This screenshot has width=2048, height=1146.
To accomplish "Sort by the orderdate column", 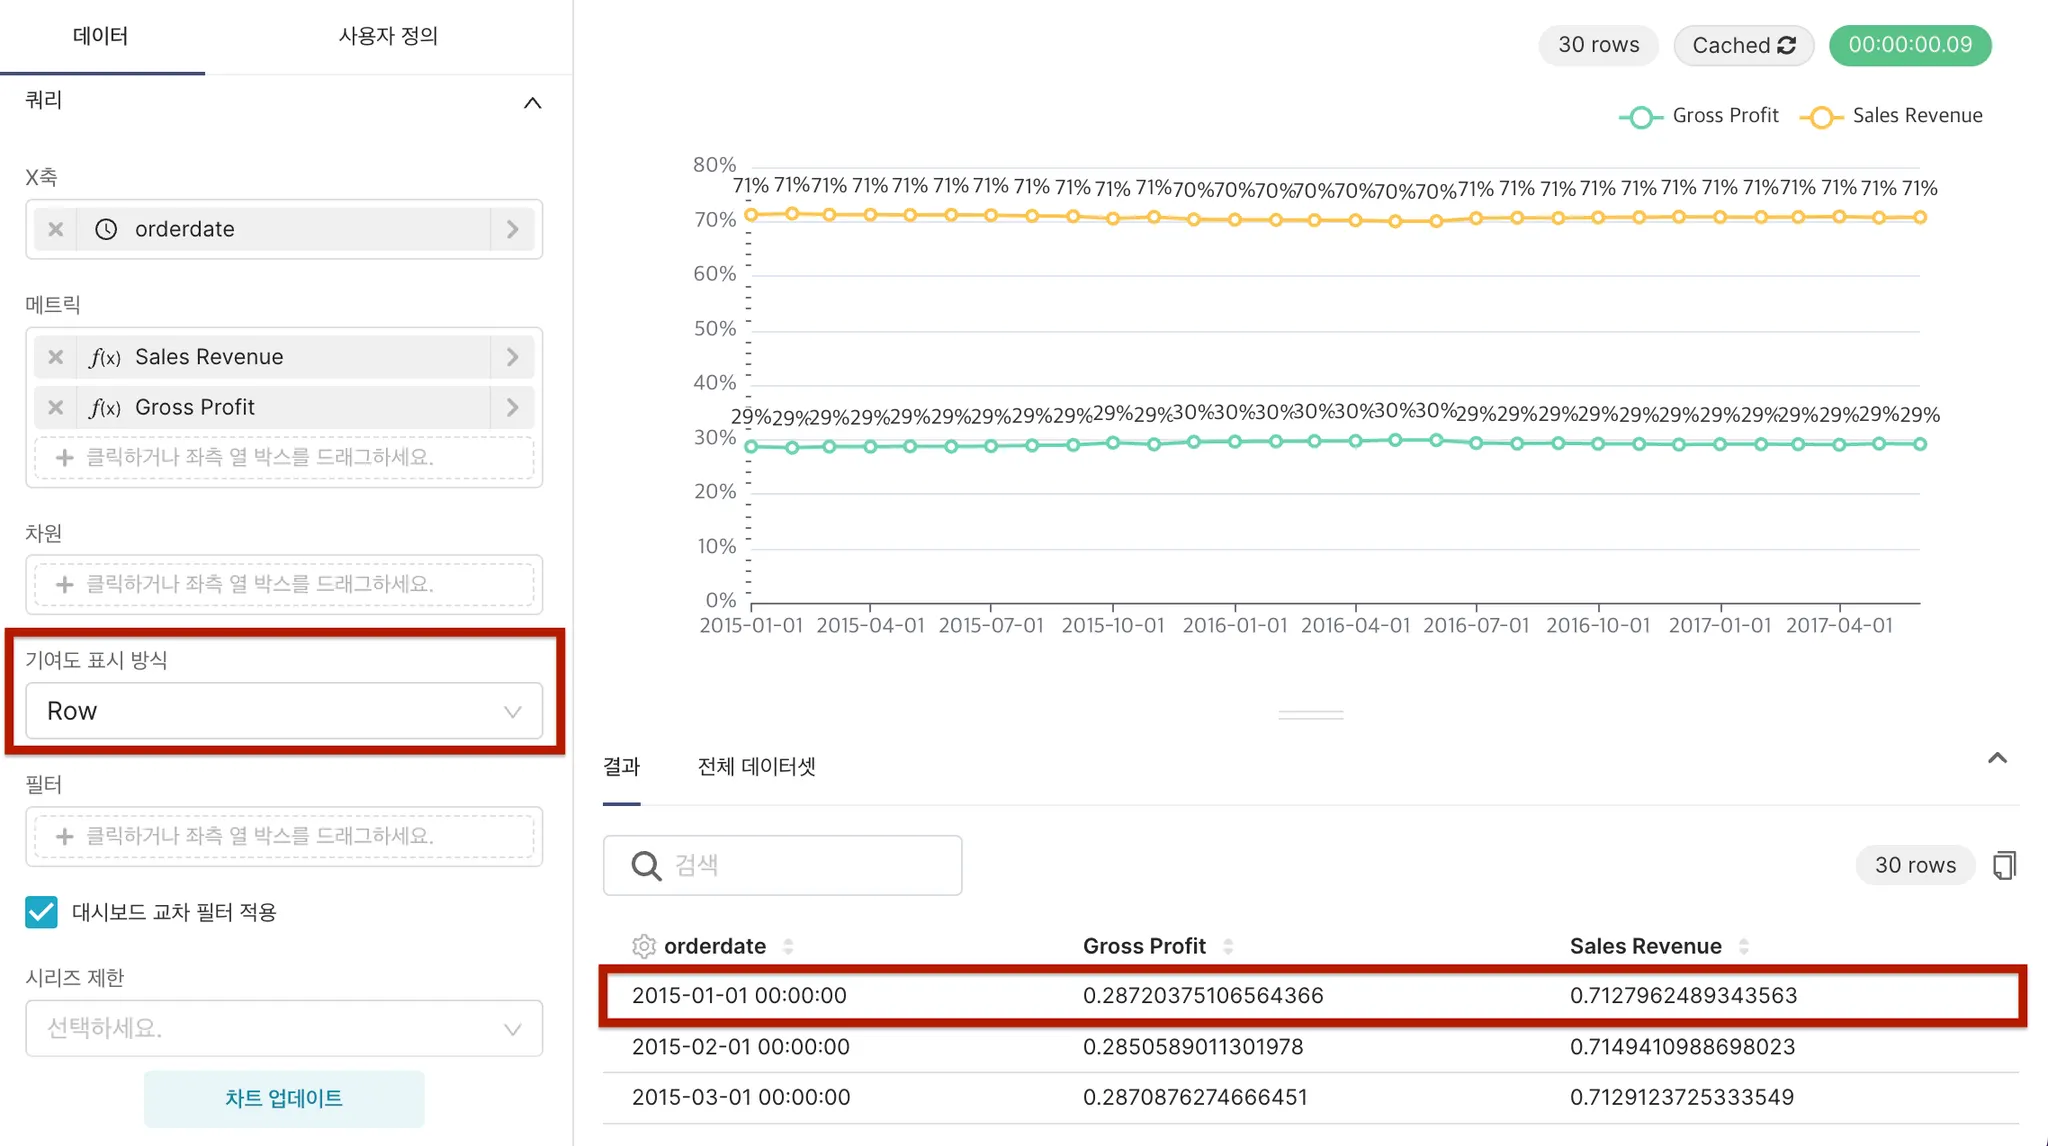I will click(788, 946).
